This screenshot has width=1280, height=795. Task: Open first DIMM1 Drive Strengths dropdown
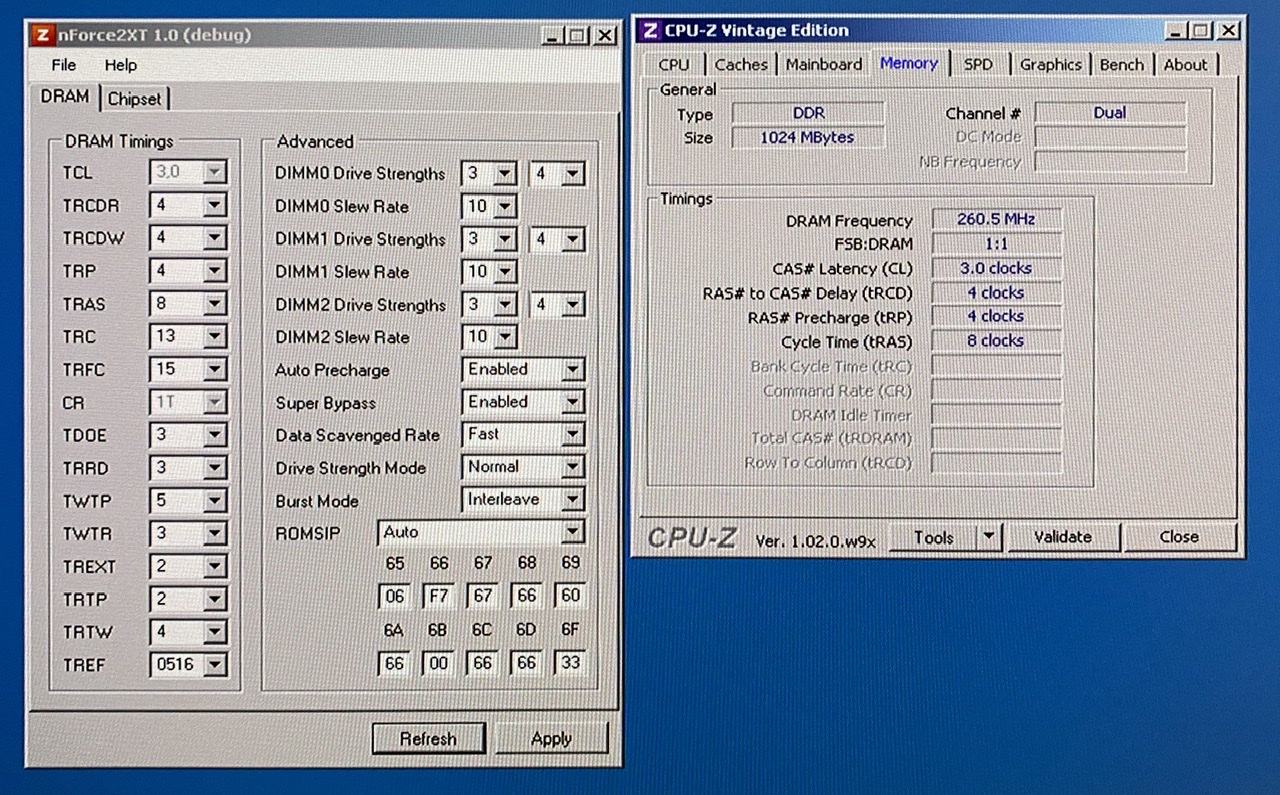click(x=489, y=239)
